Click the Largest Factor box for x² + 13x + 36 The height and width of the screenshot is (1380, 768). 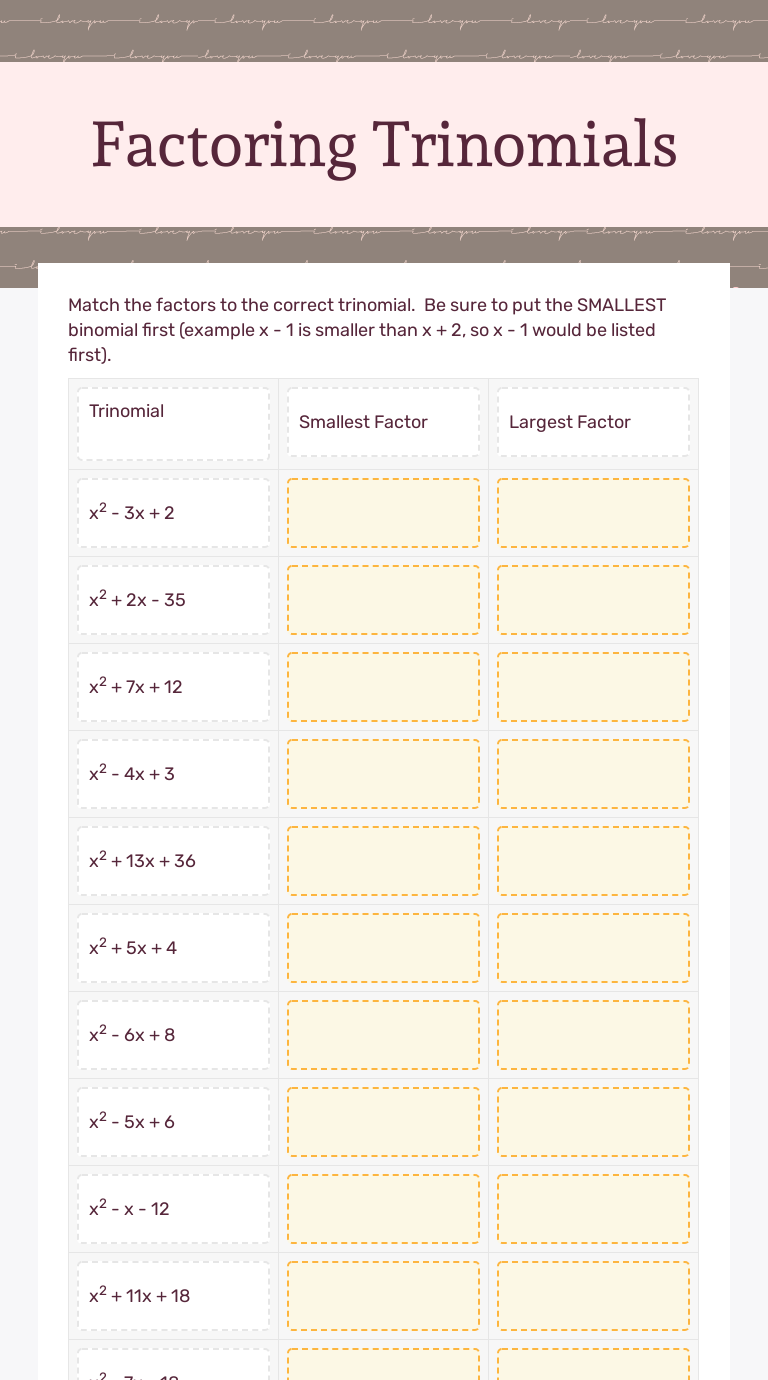(593, 861)
